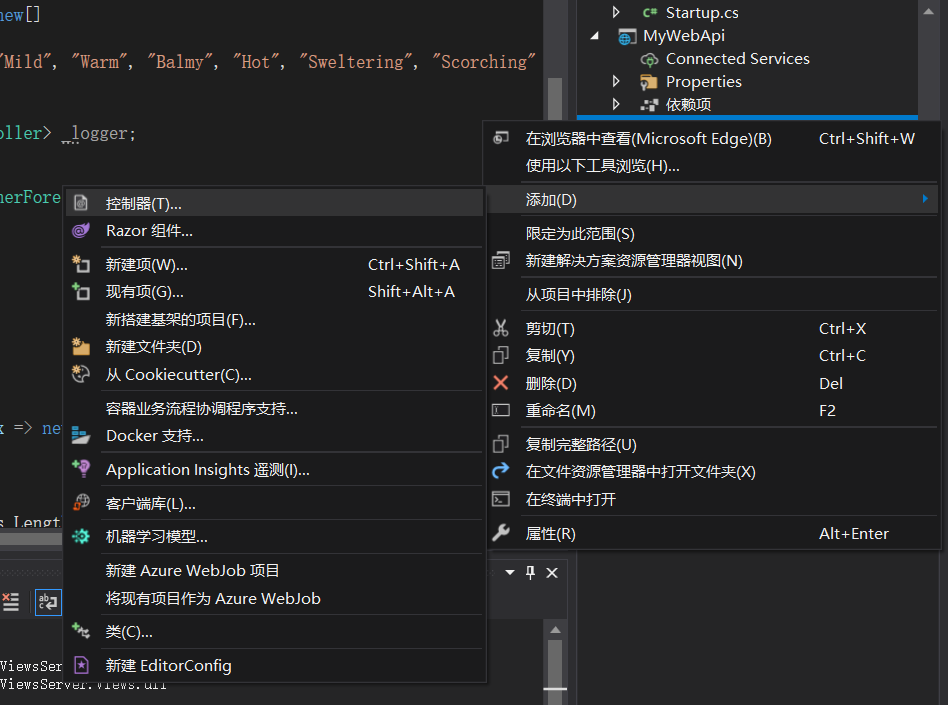Click the "Scorching" string in code
Screen dimensions: 948x705
pyautogui.click(x=484, y=62)
